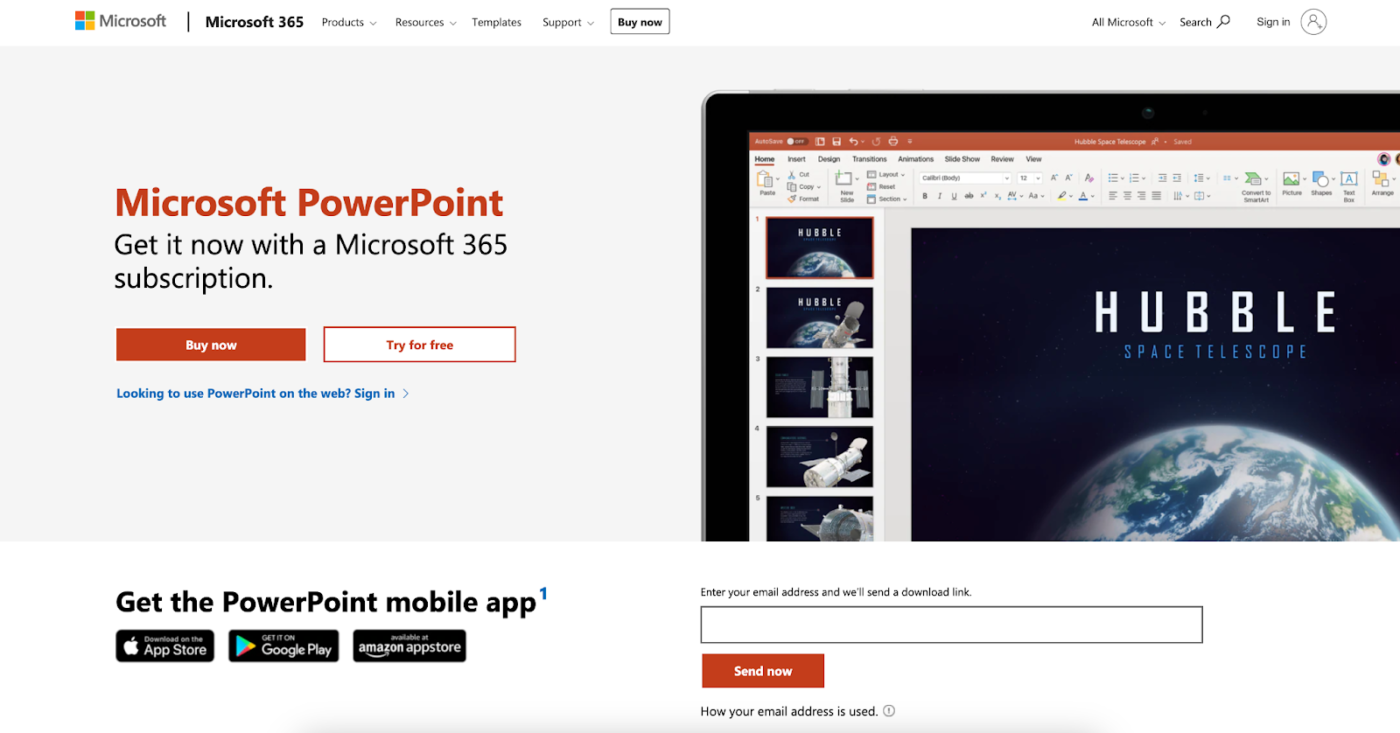Image resolution: width=1400 pixels, height=733 pixels.
Task: Click Bold in the PowerPoint ribbon
Action: click(x=925, y=196)
